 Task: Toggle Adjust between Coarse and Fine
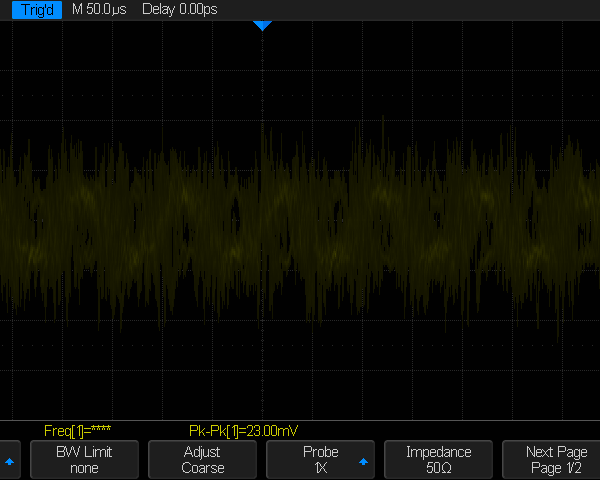(202, 460)
